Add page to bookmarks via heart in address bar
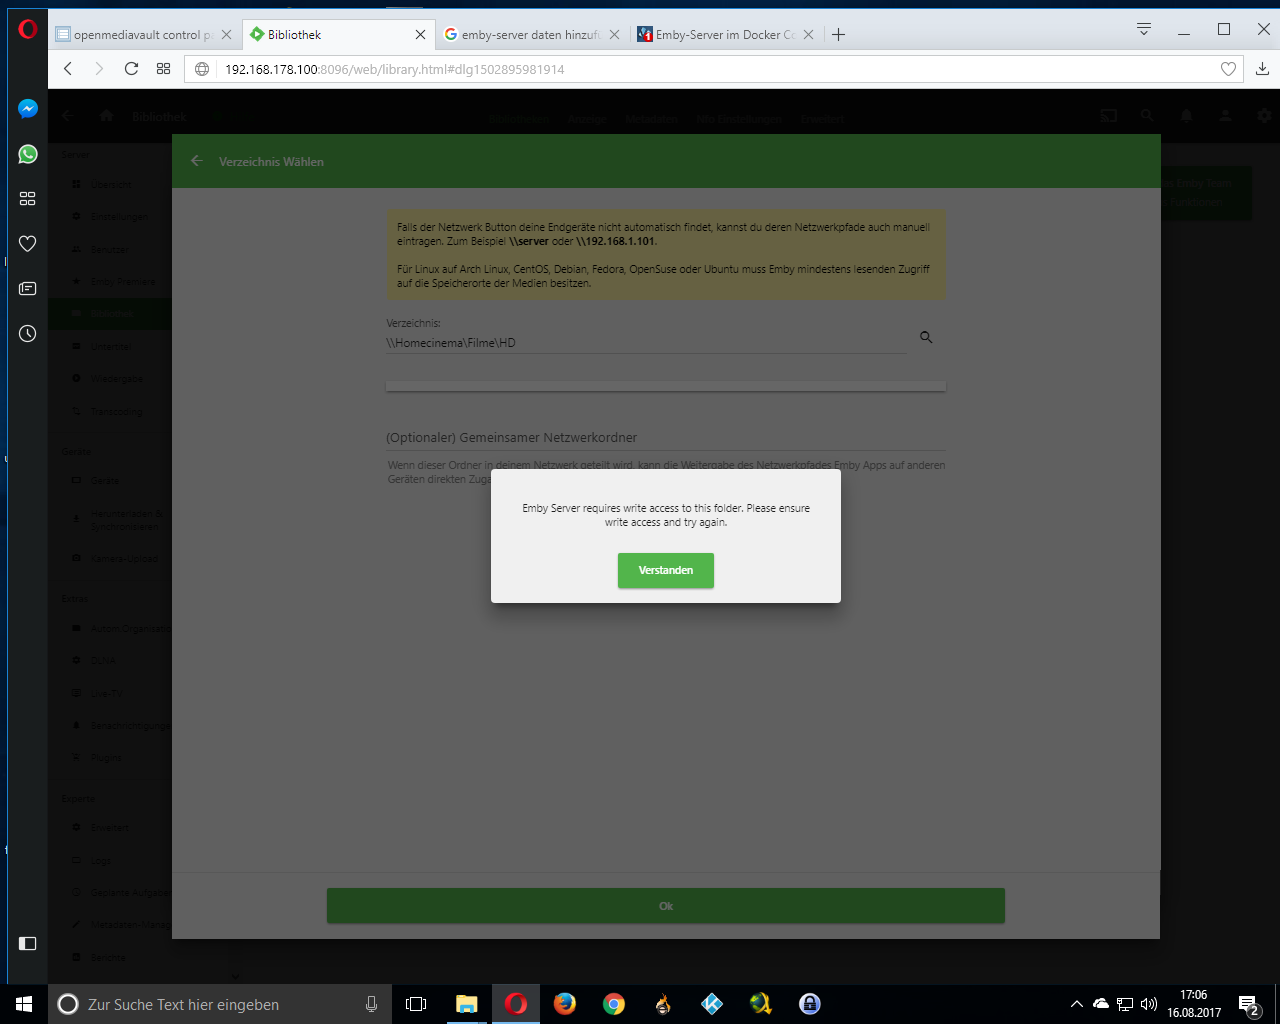 pyautogui.click(x=1229, y=69)
